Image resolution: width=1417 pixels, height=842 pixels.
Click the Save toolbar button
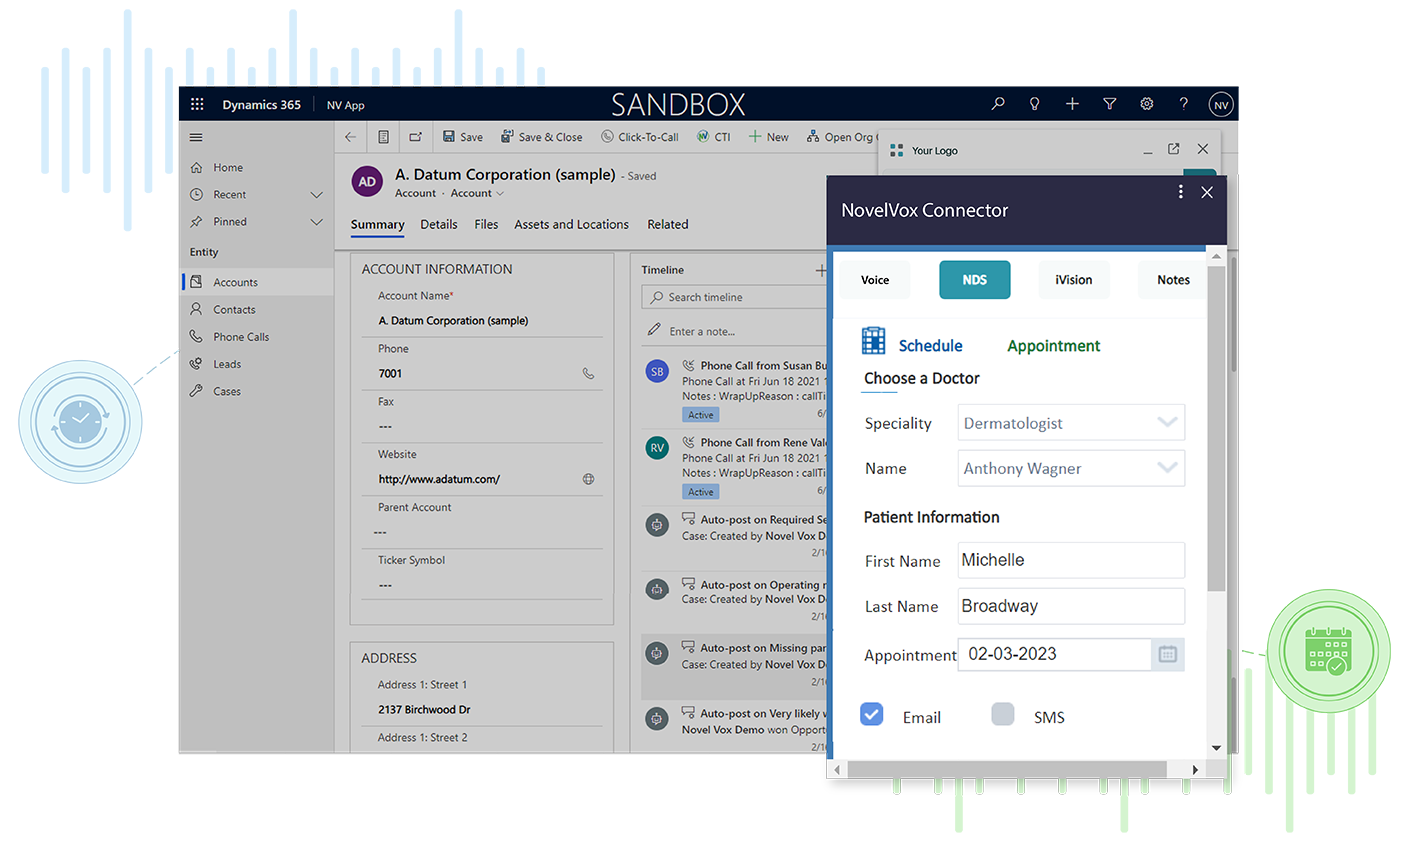[x=463, y=138]
